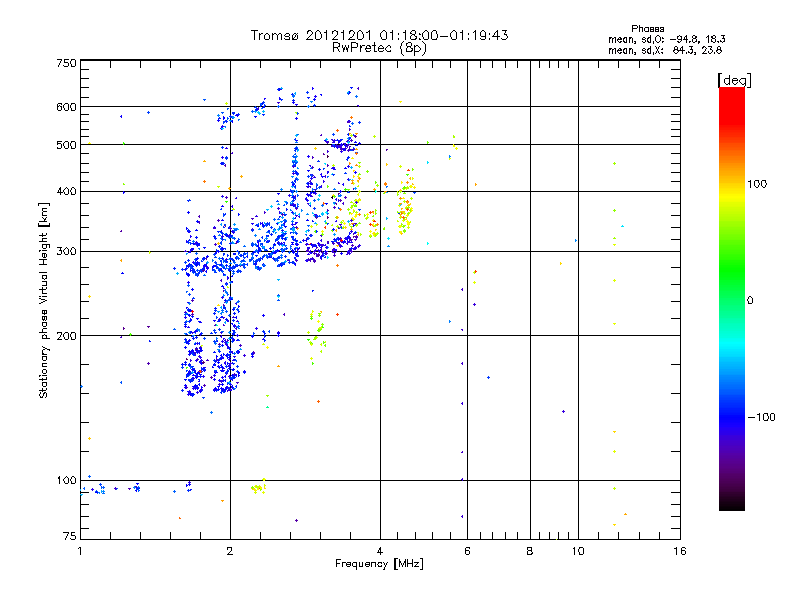Click the colorbar tick label '0'
Screen dimensions: 800x600
[x=750, y=301]
